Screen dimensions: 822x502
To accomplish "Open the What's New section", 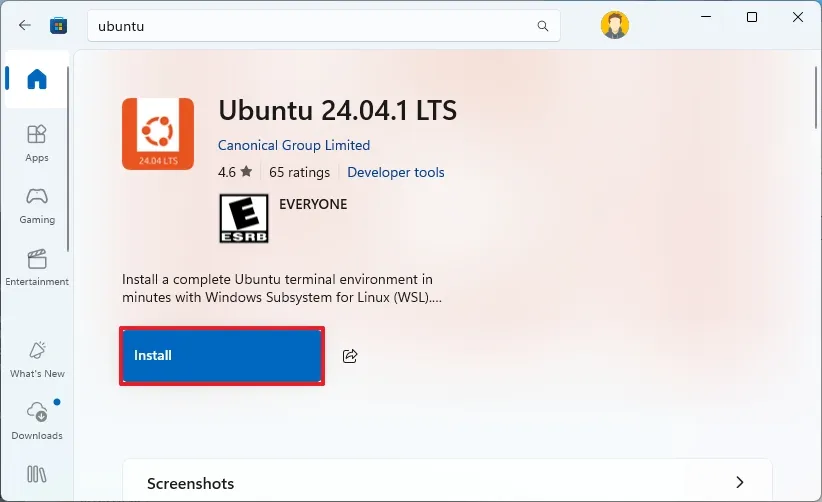I will [37, 360].
